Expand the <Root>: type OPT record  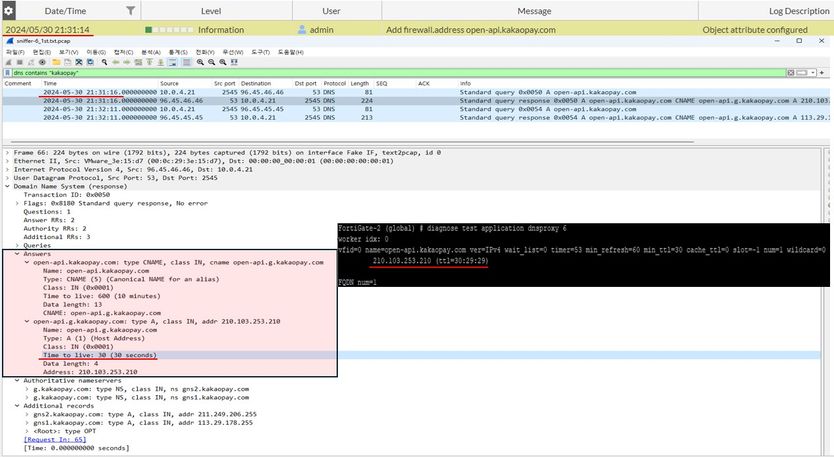tap(27, 431)
